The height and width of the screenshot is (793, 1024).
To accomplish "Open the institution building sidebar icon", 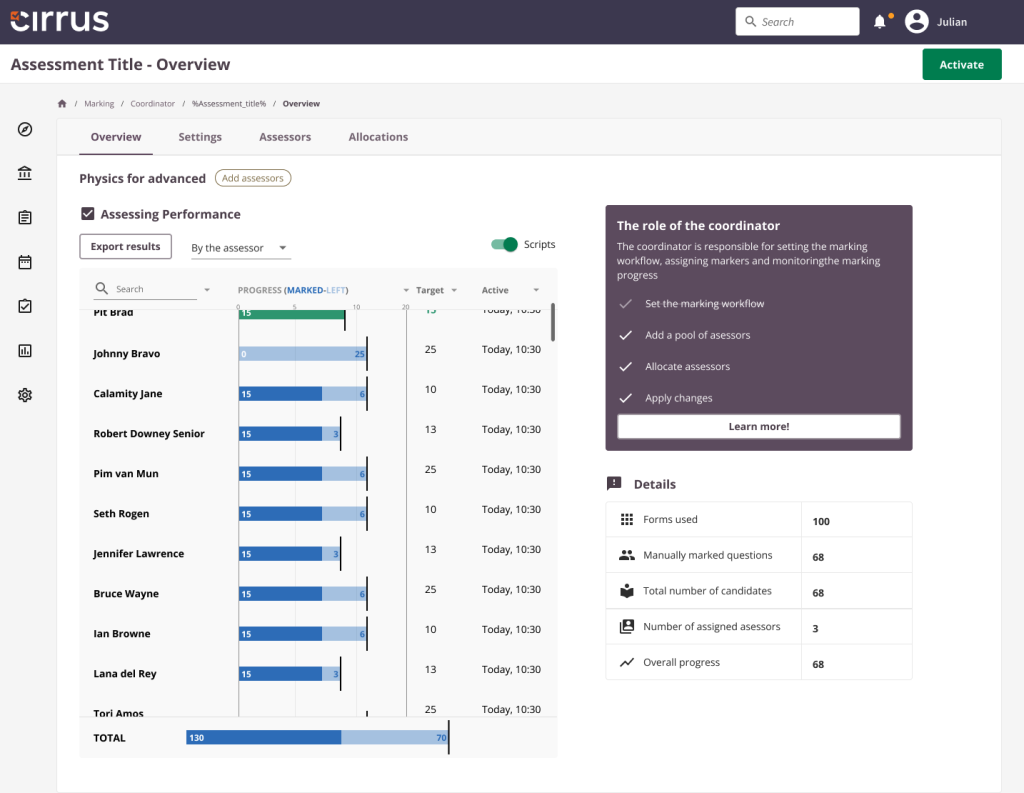I will (x=25, y=173).
